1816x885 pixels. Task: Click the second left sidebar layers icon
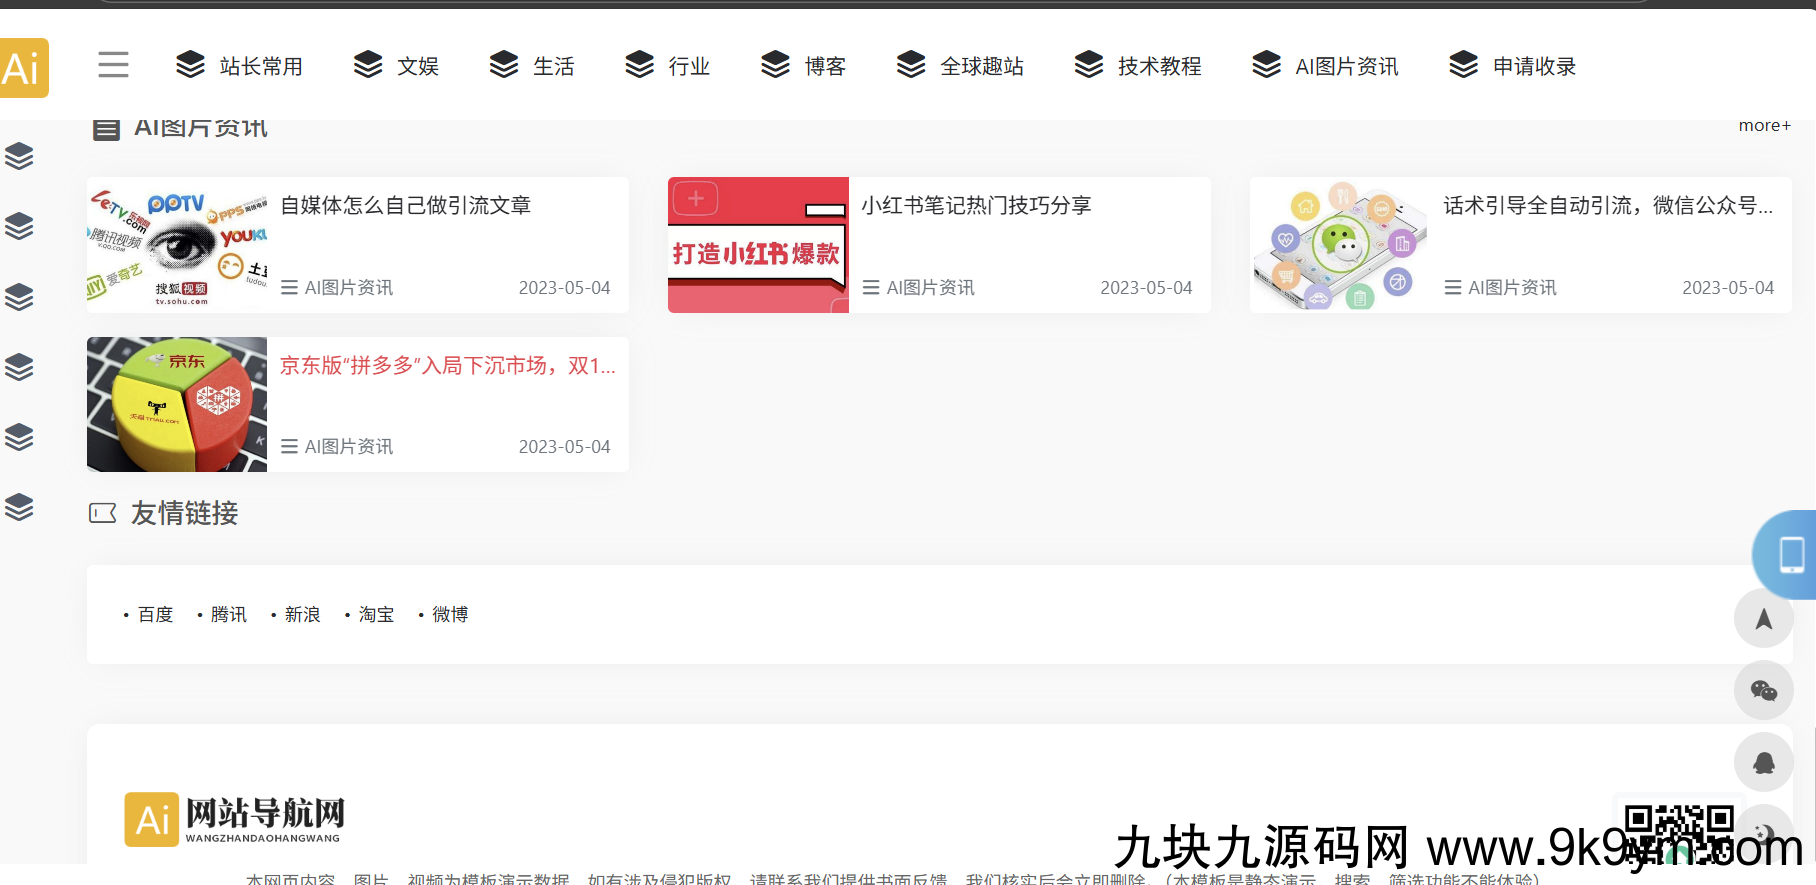tap(19, 226)
